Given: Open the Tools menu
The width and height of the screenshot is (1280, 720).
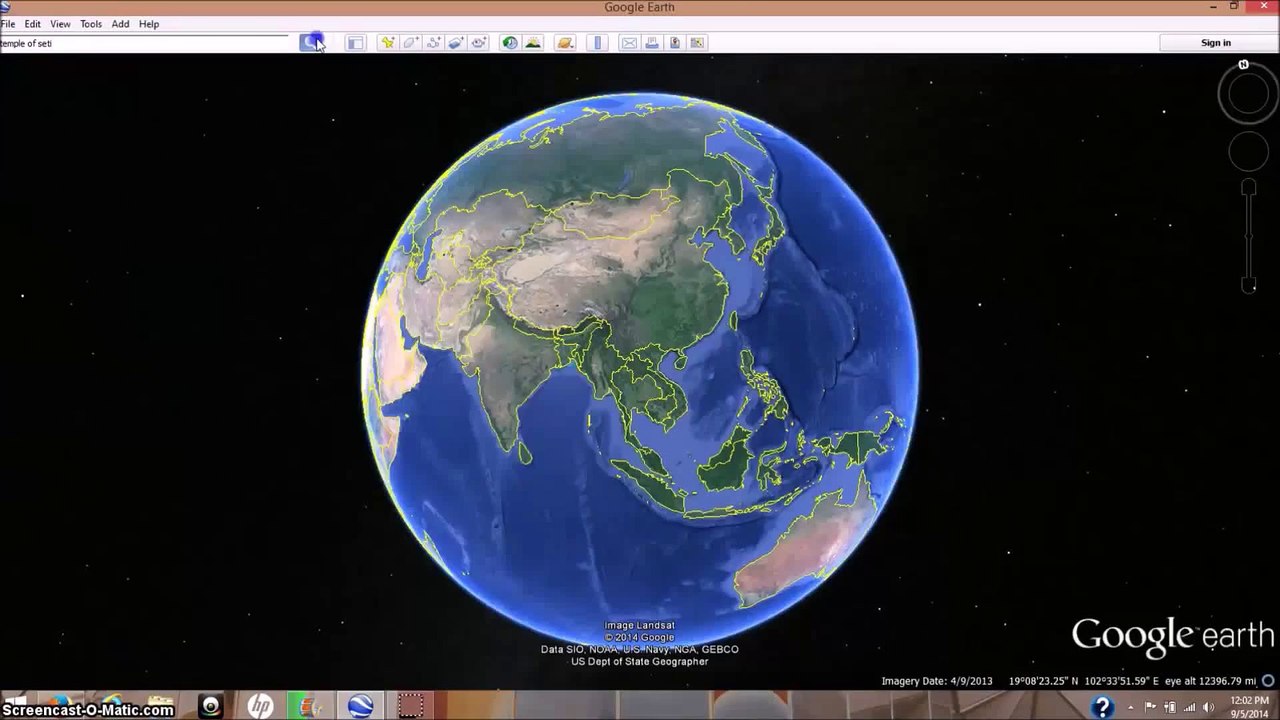Looking at the screenshot, I should [91, 24].
